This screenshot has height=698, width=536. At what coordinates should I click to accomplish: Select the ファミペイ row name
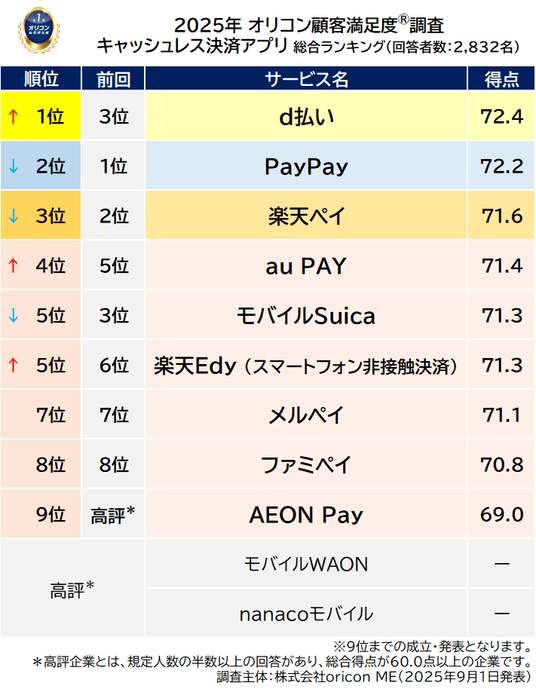pos(306,465)
